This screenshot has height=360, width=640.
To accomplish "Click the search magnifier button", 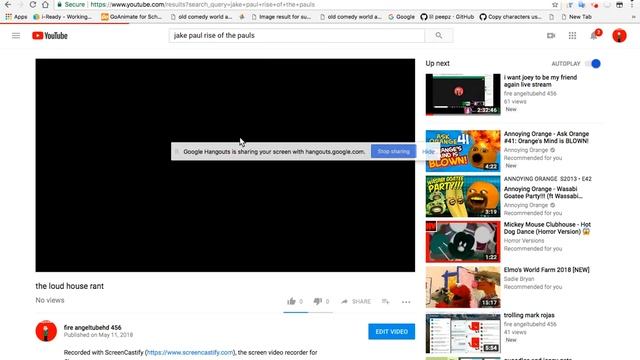I will 438,36.
